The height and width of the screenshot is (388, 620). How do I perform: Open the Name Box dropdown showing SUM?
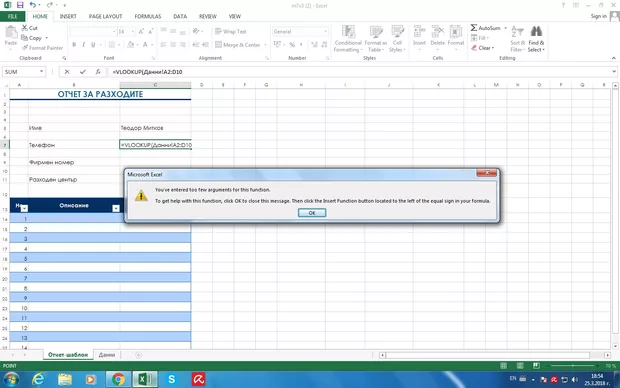coord(41,72)
